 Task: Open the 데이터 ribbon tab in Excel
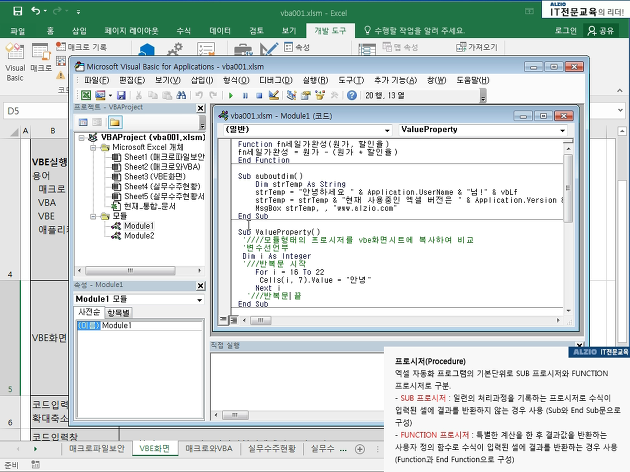pyautogui.click(x=220, y=31)
